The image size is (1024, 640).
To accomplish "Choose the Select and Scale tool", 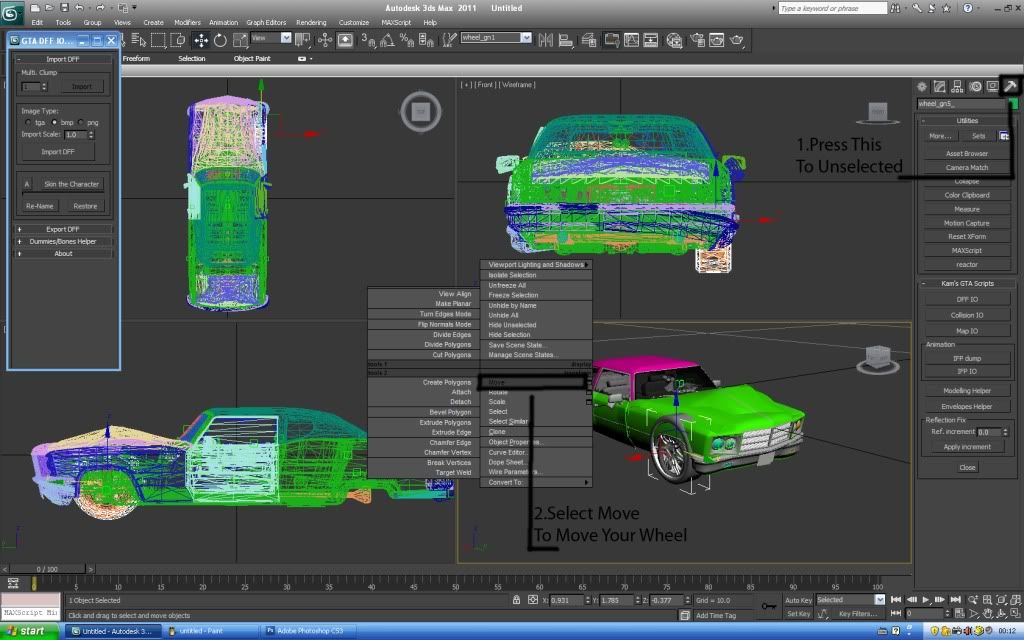I will coord(240,40).
